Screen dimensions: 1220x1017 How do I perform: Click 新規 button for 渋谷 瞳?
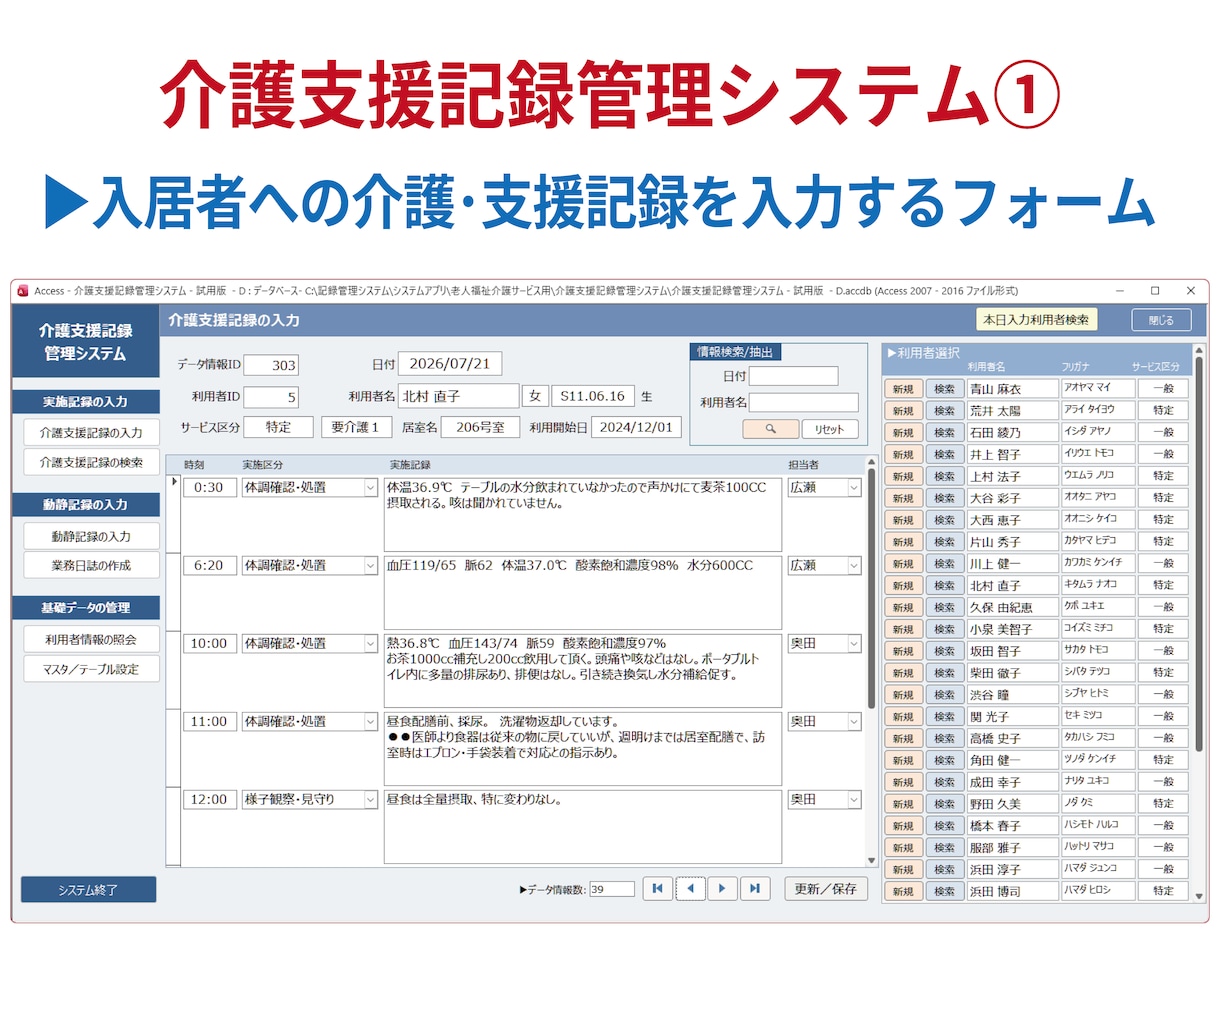pos(903,694)
